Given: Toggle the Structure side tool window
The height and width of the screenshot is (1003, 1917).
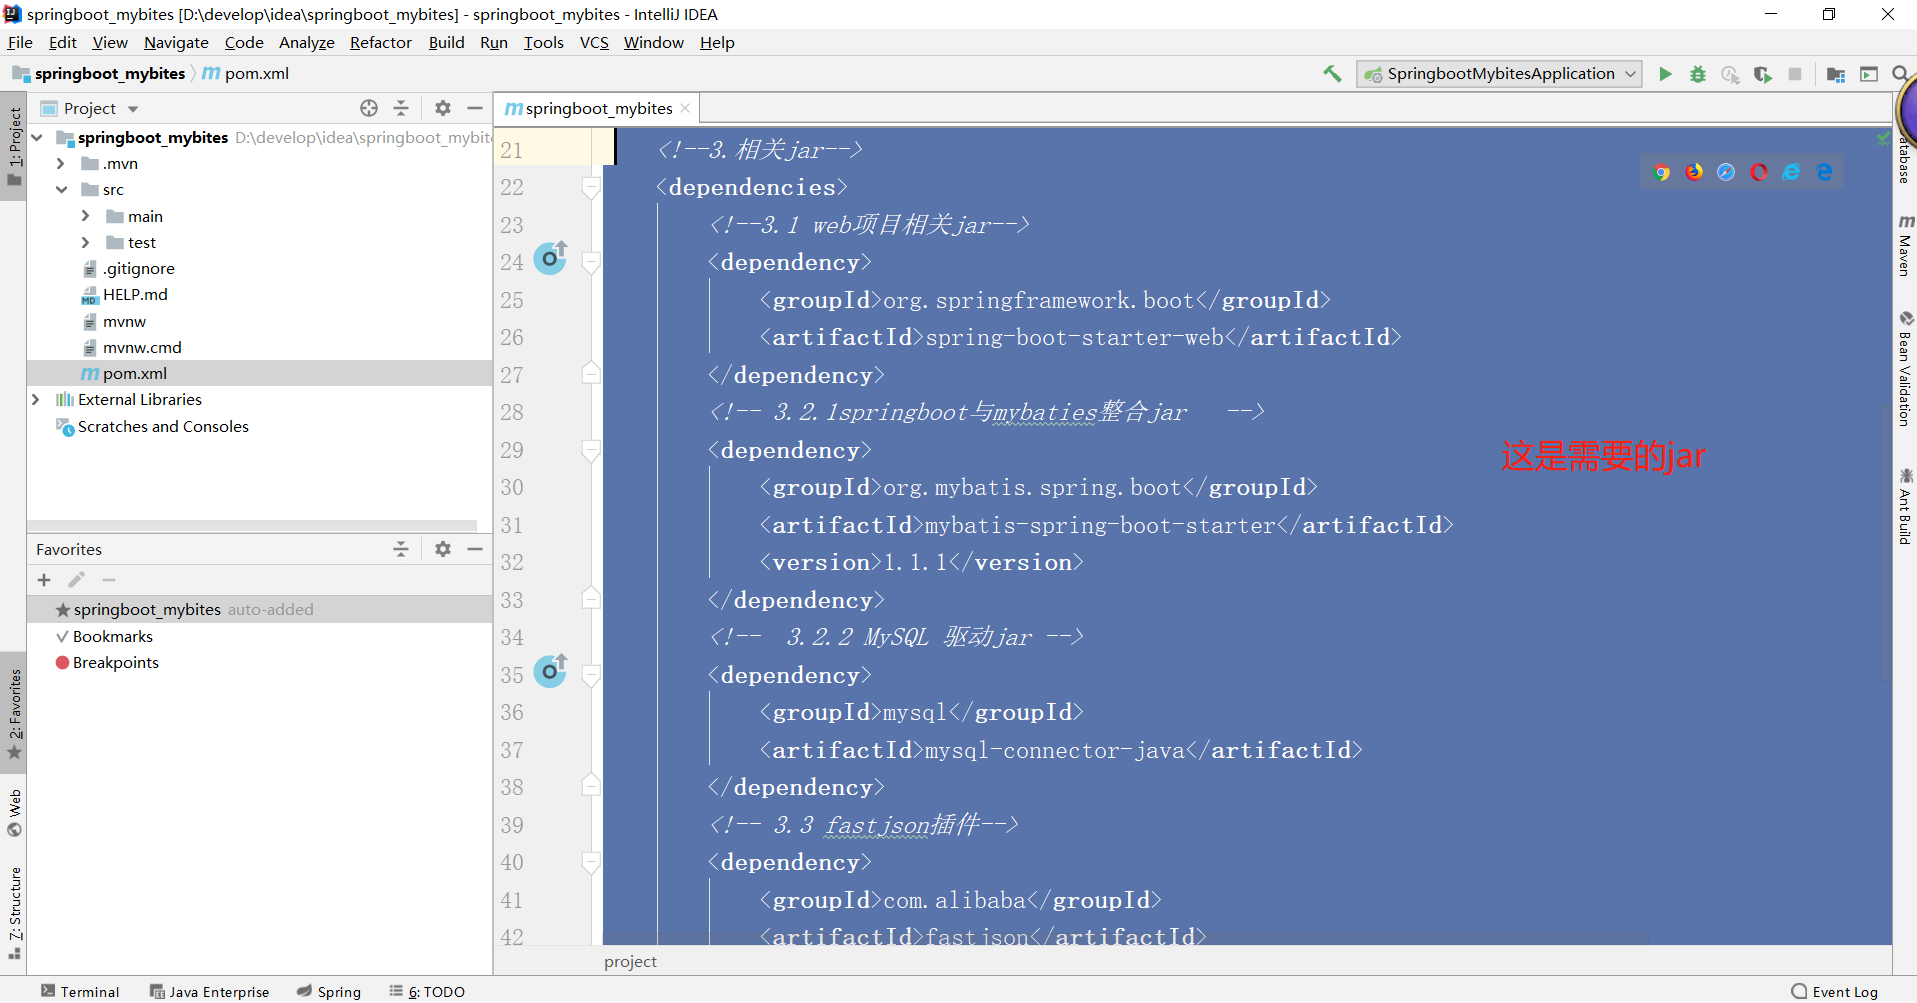Looking at the screenshot, I should [14, 913].
